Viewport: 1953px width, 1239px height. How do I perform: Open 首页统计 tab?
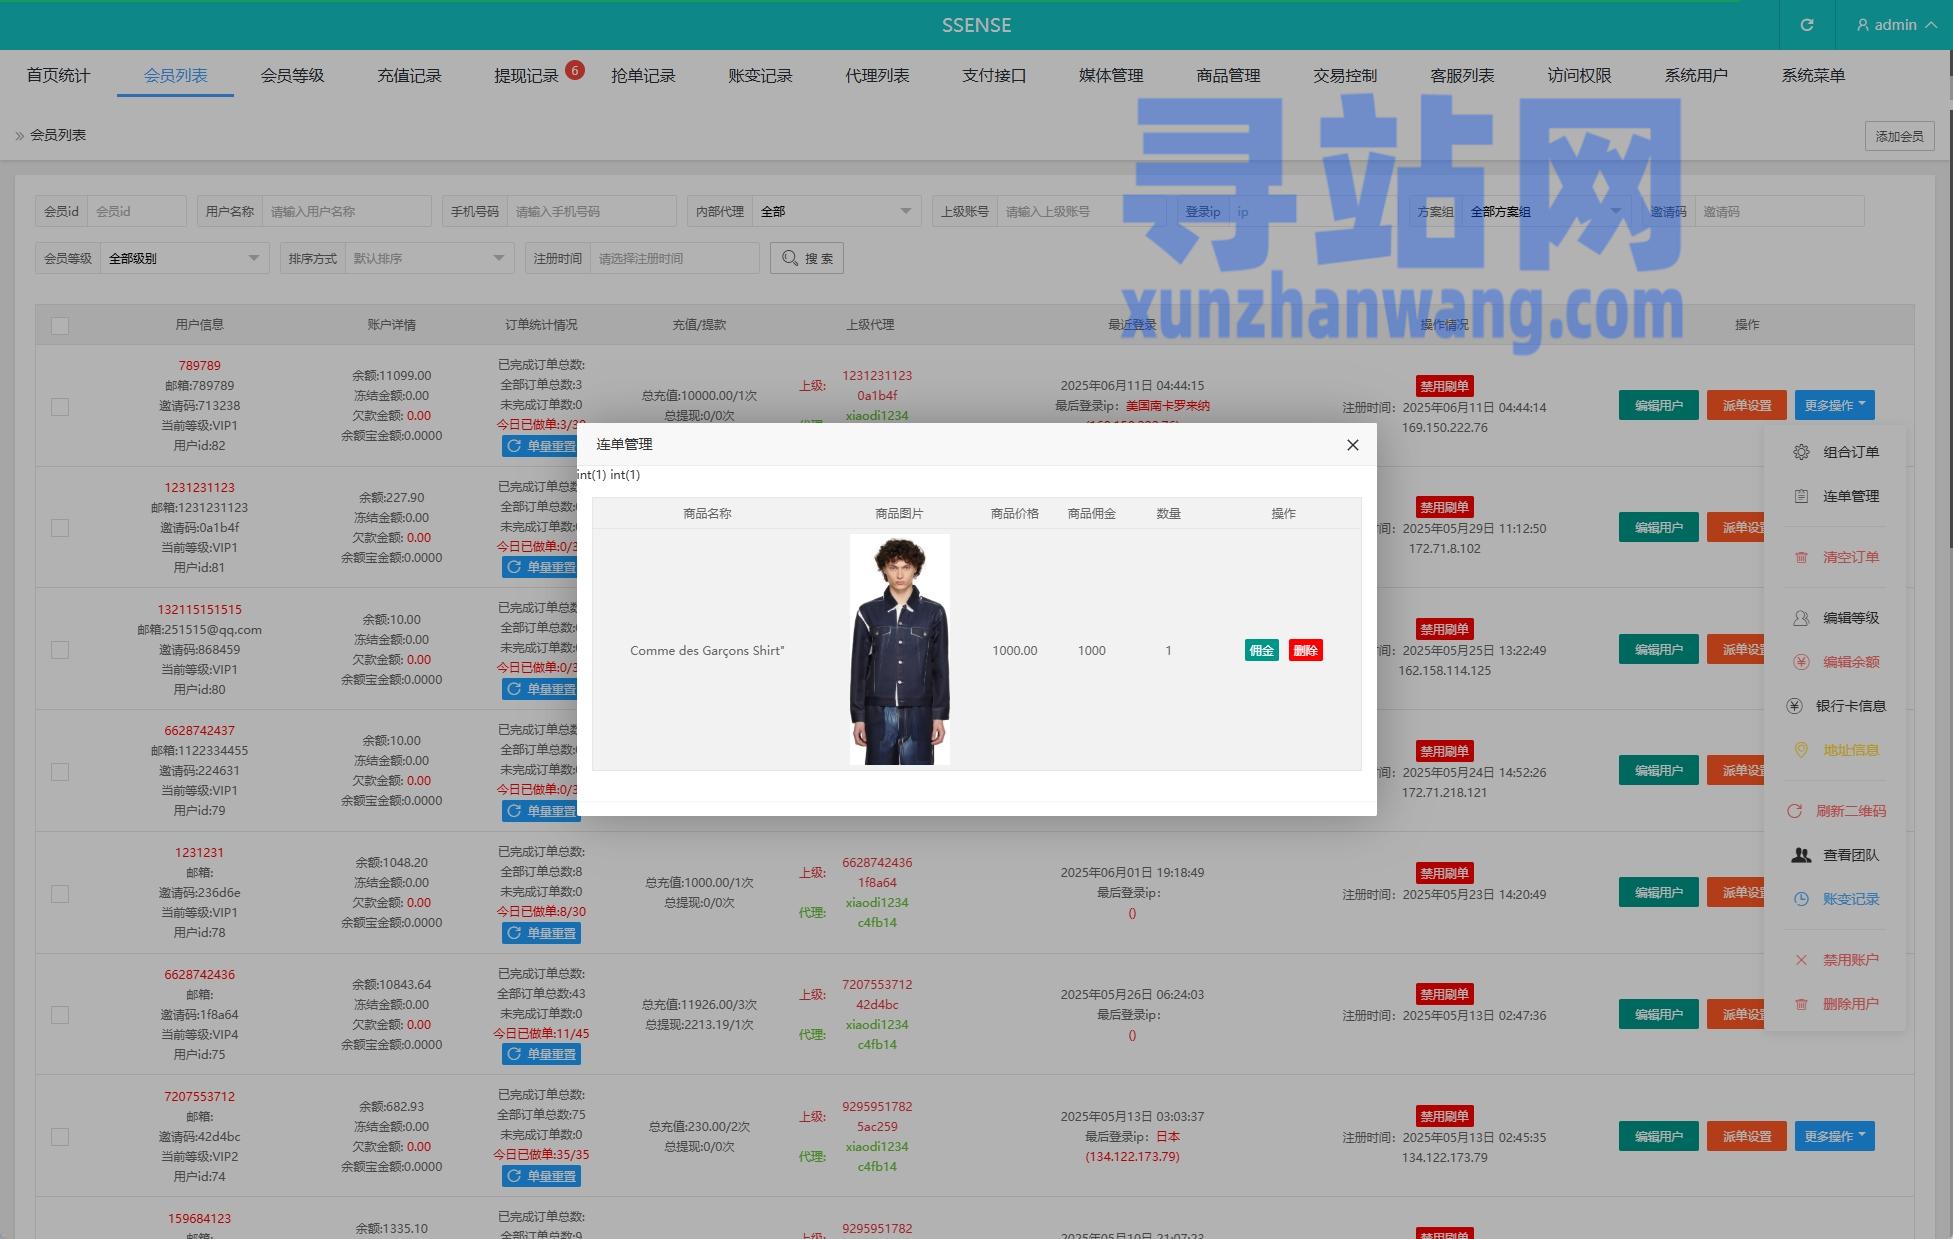[x=58, y=75]
